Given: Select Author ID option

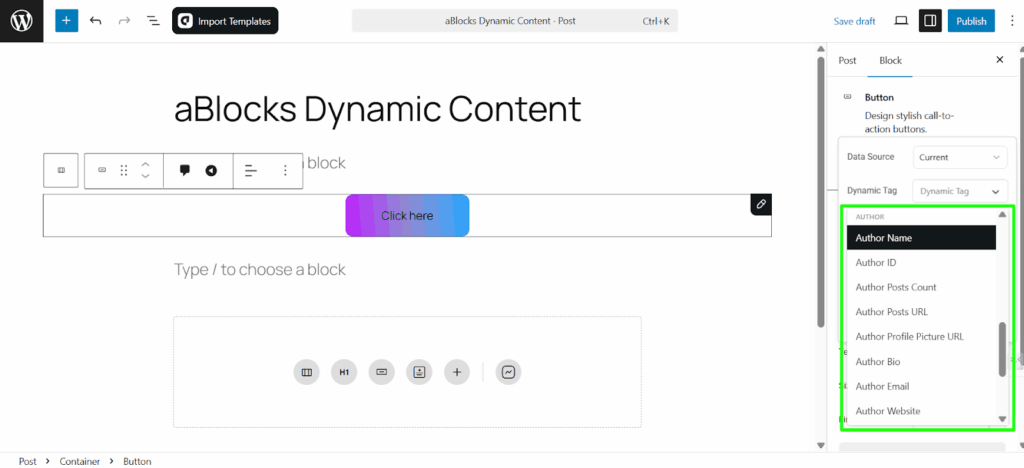Looking at the screenshot, I should point(921,262).
